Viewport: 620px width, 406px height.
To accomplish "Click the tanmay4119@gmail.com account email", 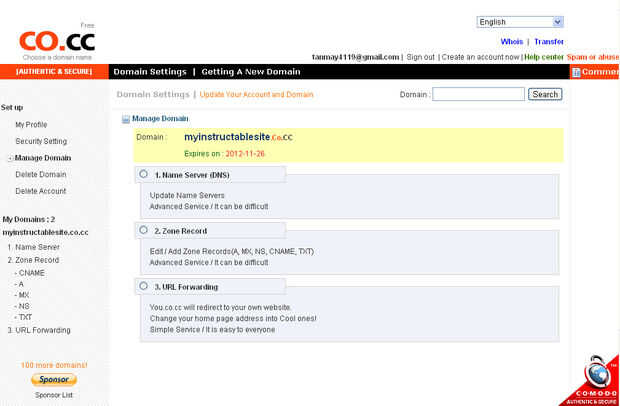I will point(355,57).
